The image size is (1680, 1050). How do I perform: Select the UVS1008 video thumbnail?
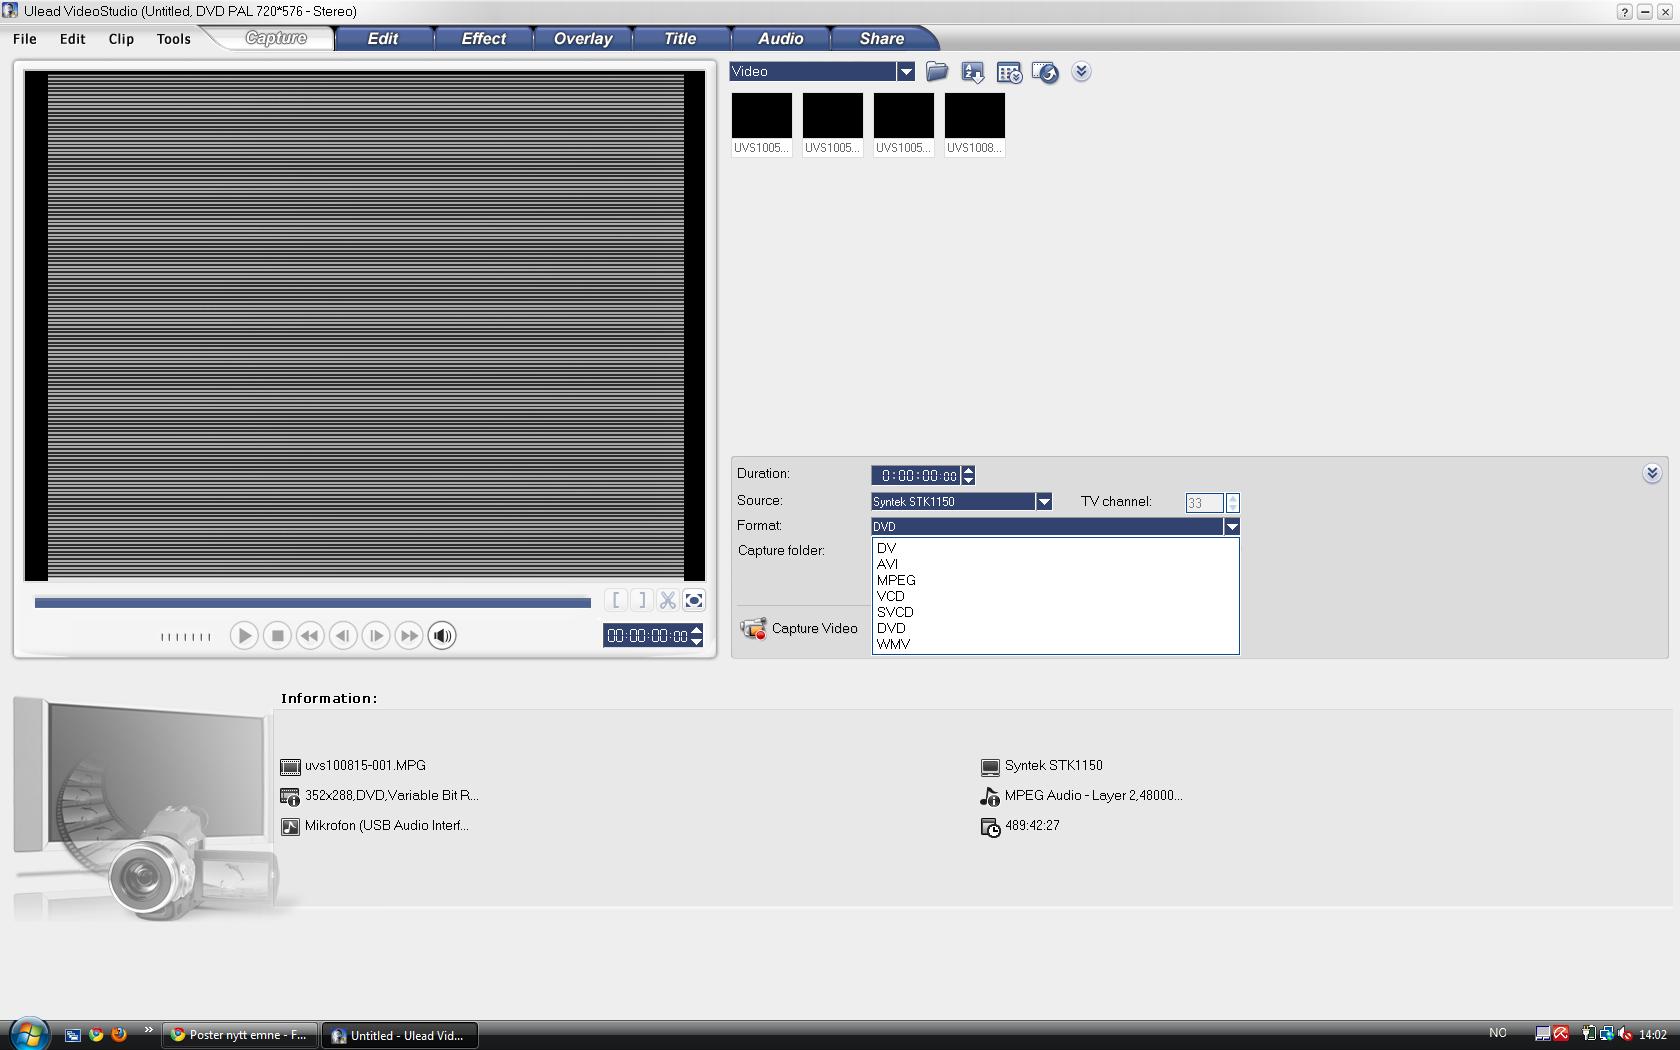(975, 123)
